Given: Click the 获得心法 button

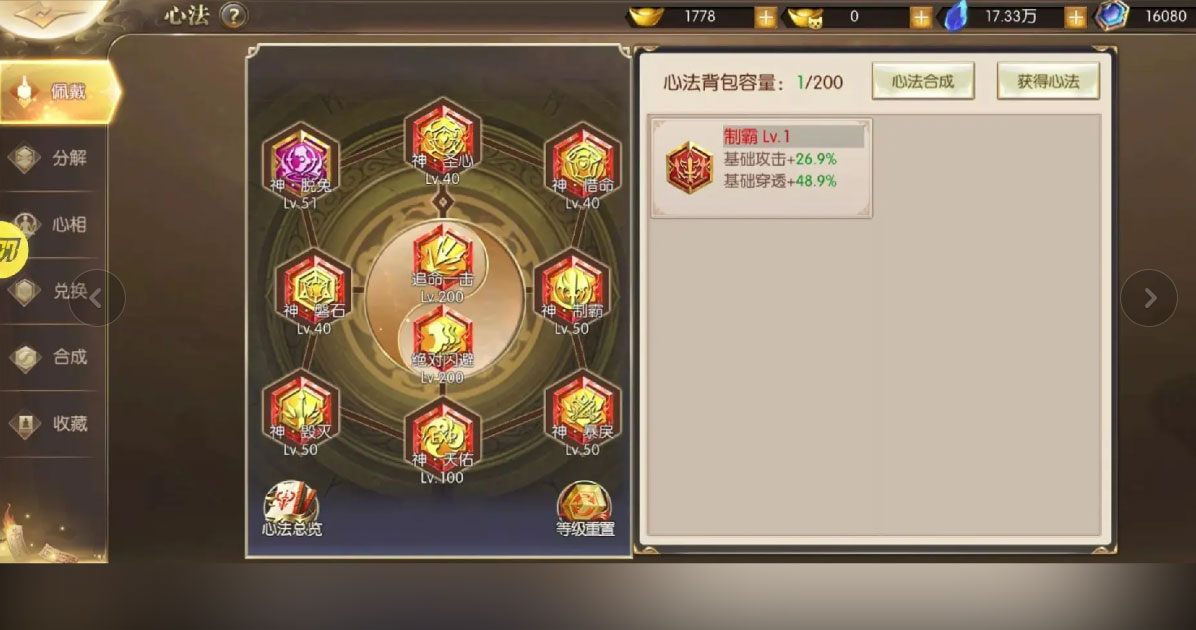Looking at the screenshot, I should point(1048,81).
